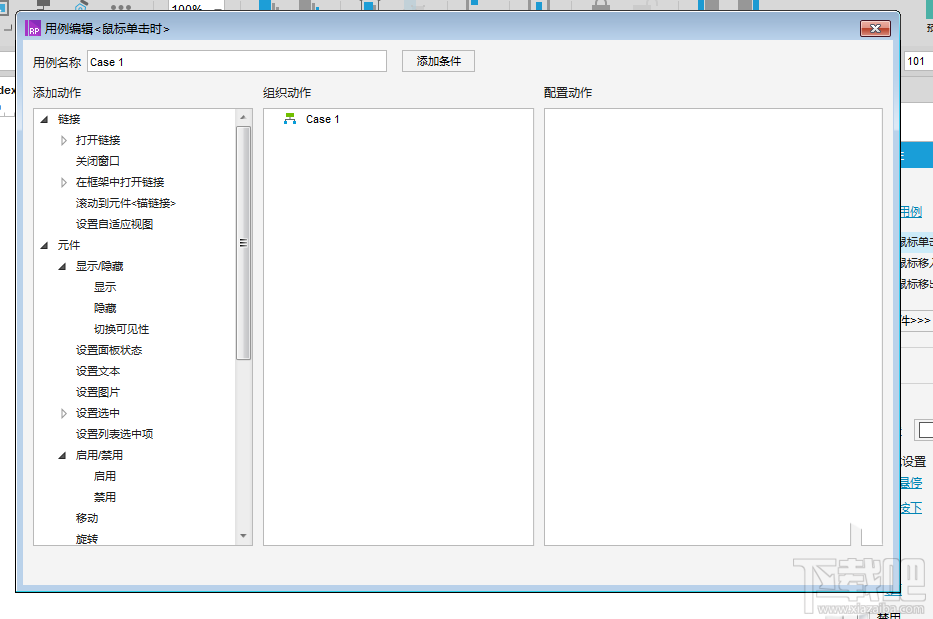Image resolution: width=933 pixels, height=619 pixels.
Task: Click the 添加条件 button
Action: [x=439, y=61]
